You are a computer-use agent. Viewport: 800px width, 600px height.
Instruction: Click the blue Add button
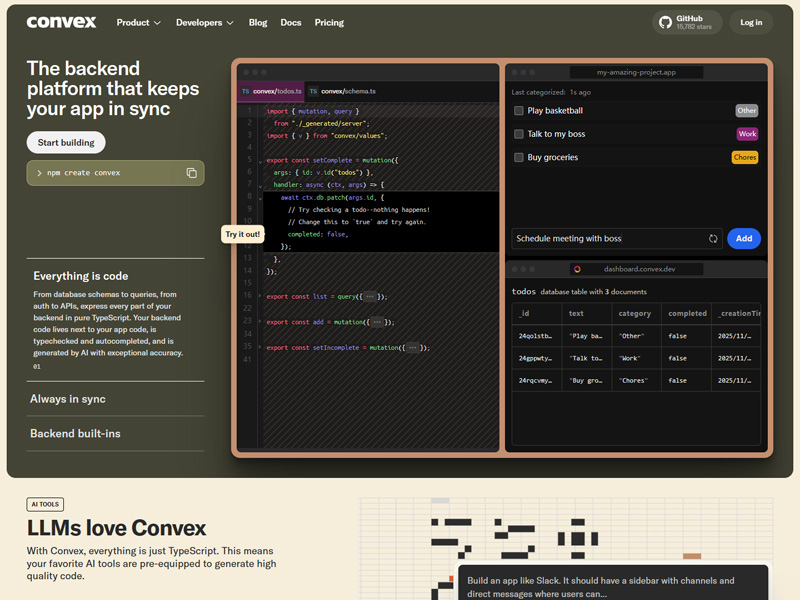[744, 239]
